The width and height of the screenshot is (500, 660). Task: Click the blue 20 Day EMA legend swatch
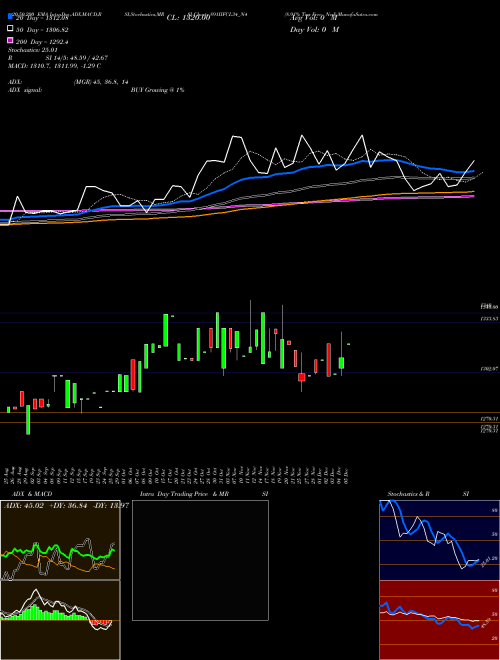point(10,17)
